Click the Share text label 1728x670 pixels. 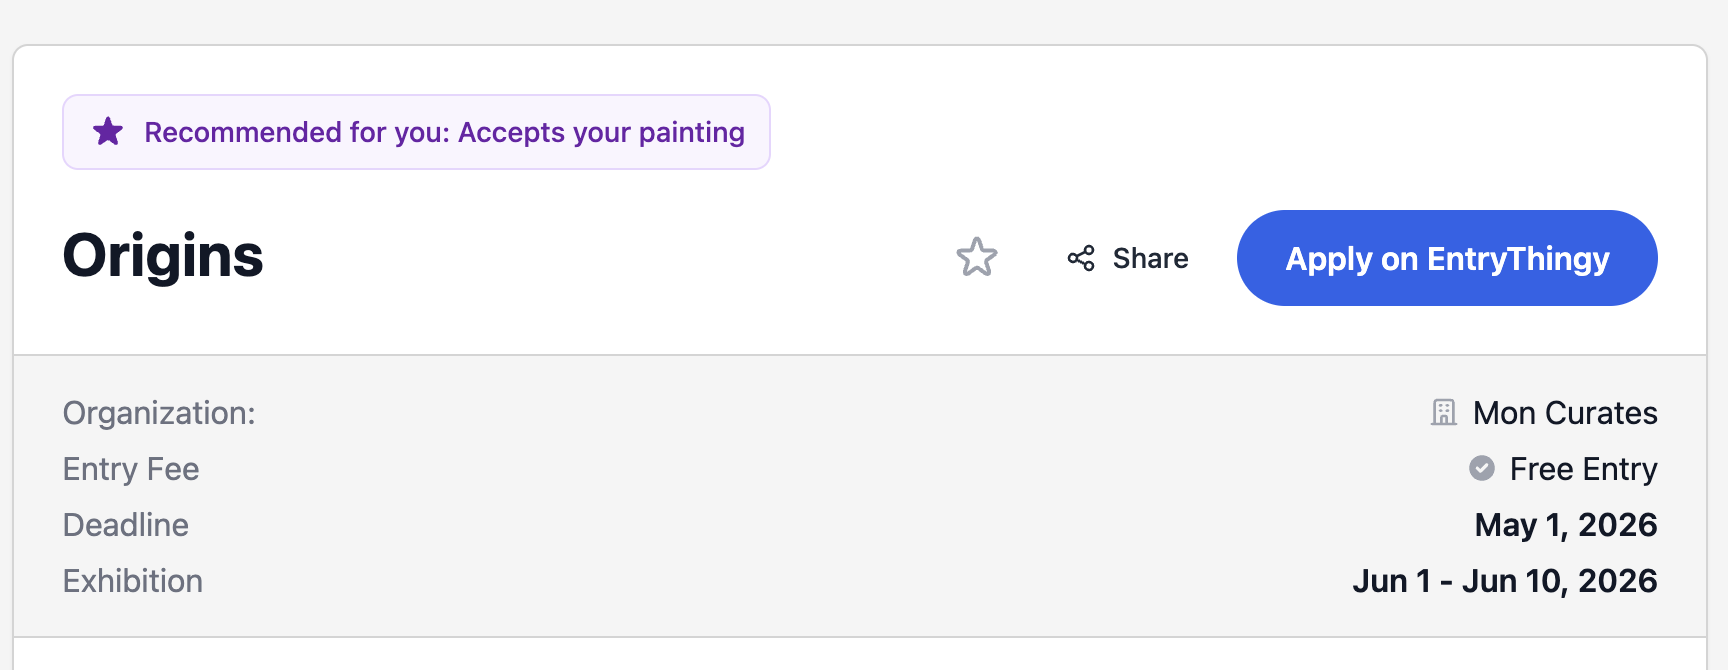pyautogui.click(x=1150, y=258)
